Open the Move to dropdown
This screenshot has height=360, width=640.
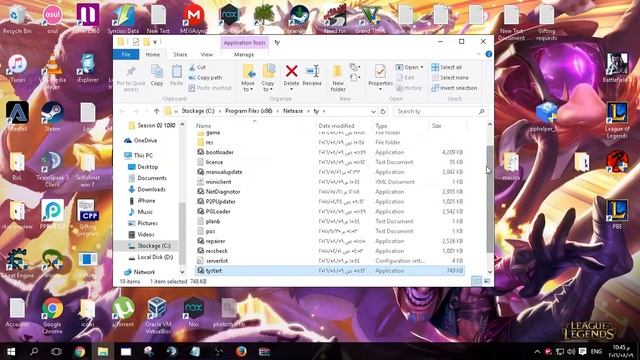pos(248,78)
